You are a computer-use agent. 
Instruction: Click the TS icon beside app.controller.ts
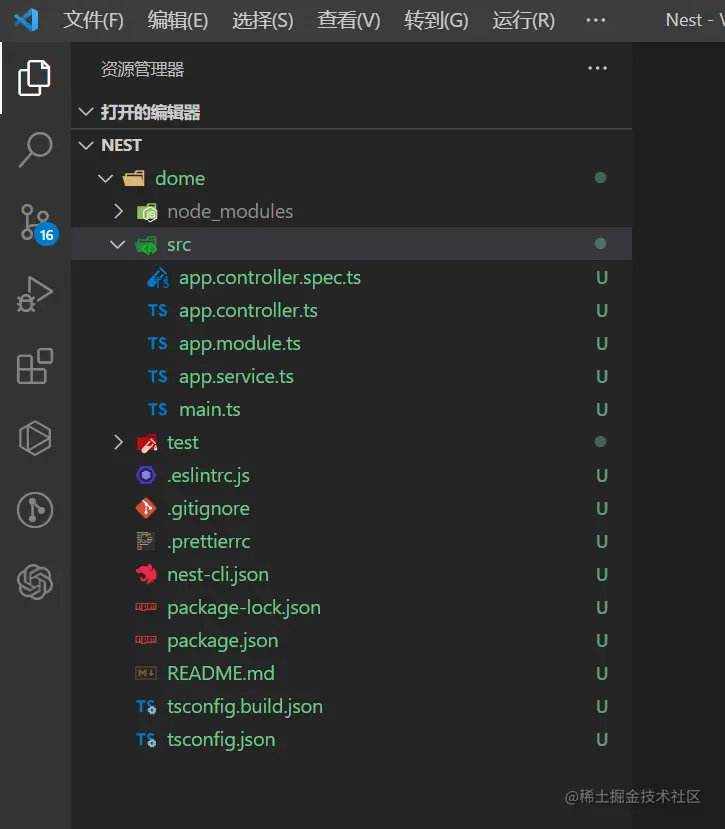point(158,310)
